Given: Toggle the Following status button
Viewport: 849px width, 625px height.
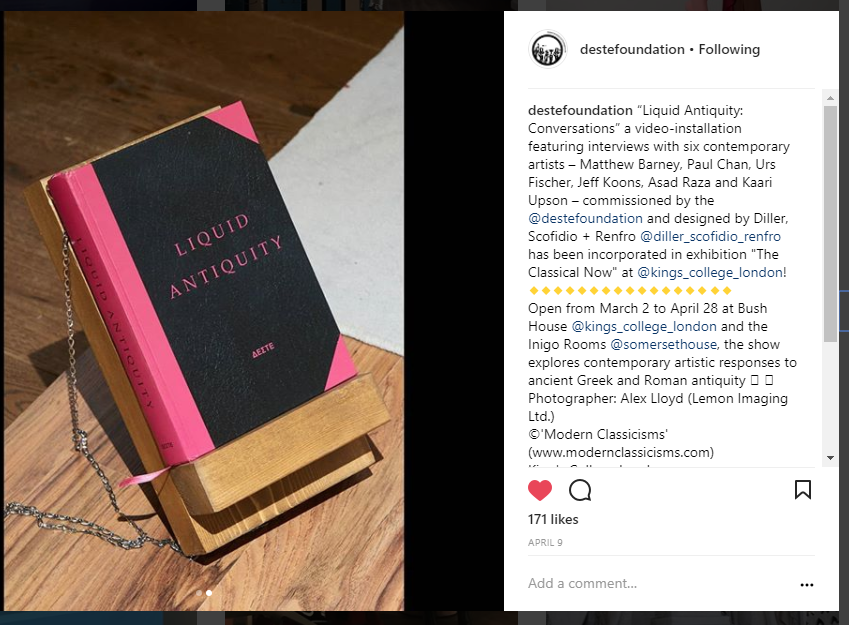Looking at the screenshot, I should coord(729,49).
